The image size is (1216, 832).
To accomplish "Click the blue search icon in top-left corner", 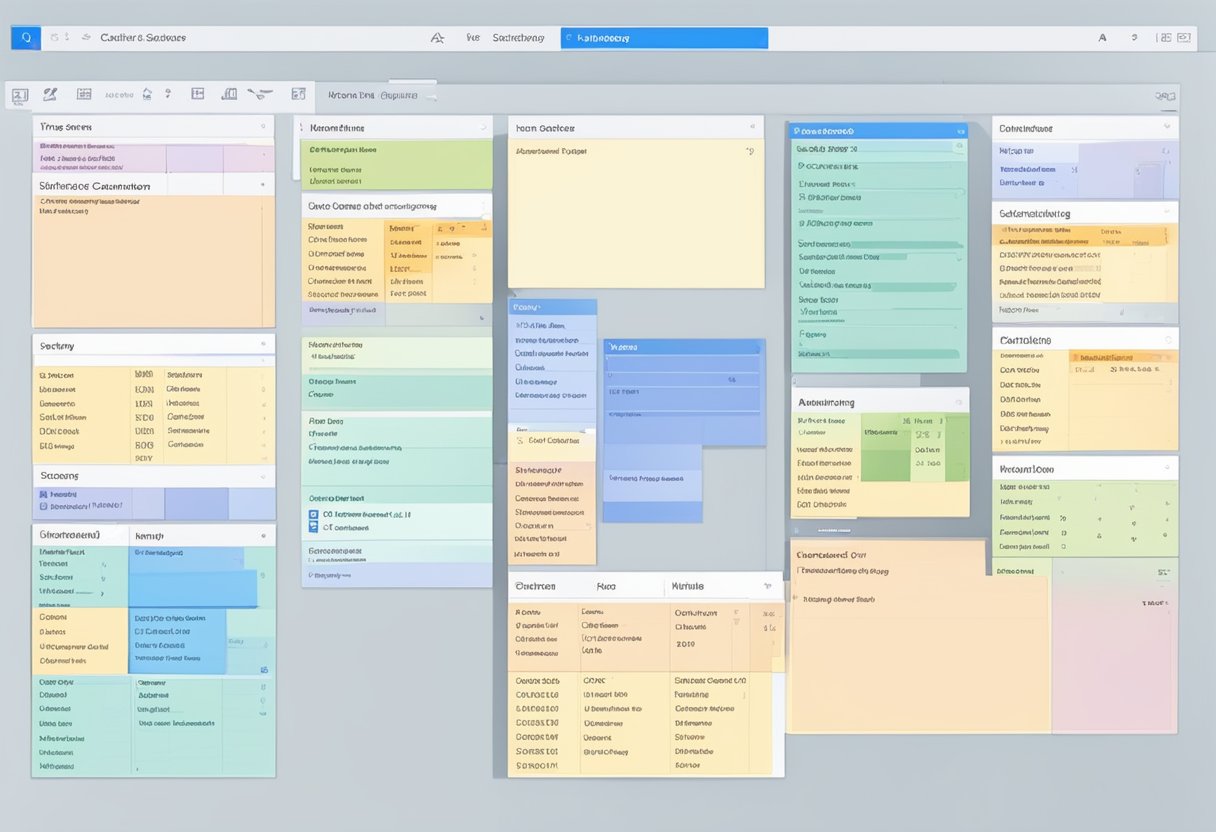I will (x=25, y=38).
